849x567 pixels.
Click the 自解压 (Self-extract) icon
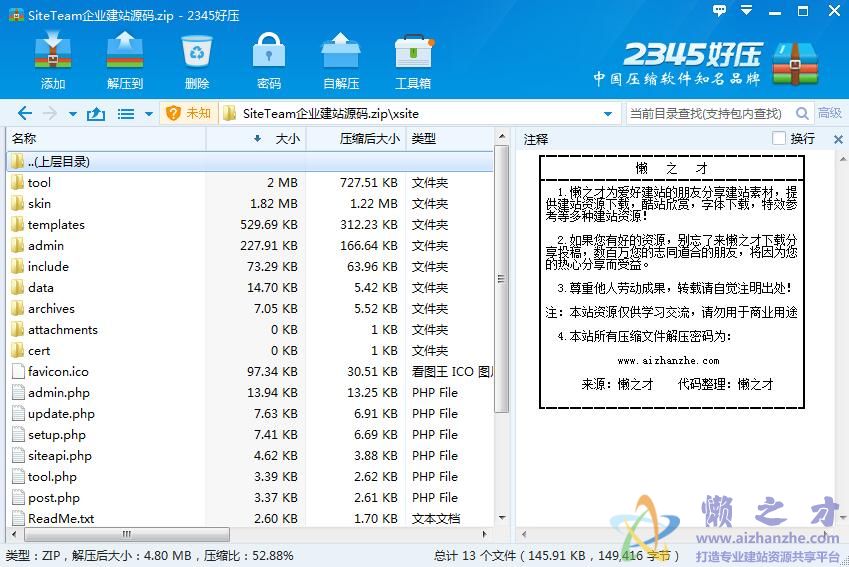point(341,60)
